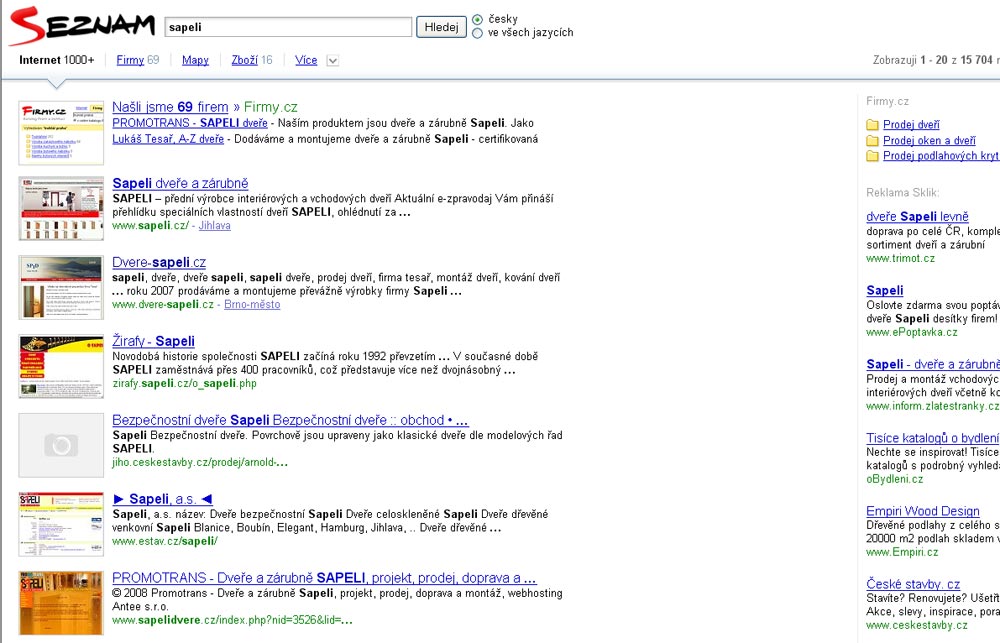Open thumbnail for Sapeli, a.s. result
The height and width of the screenshot is (643, 1000).
click(x=61, y=524)
